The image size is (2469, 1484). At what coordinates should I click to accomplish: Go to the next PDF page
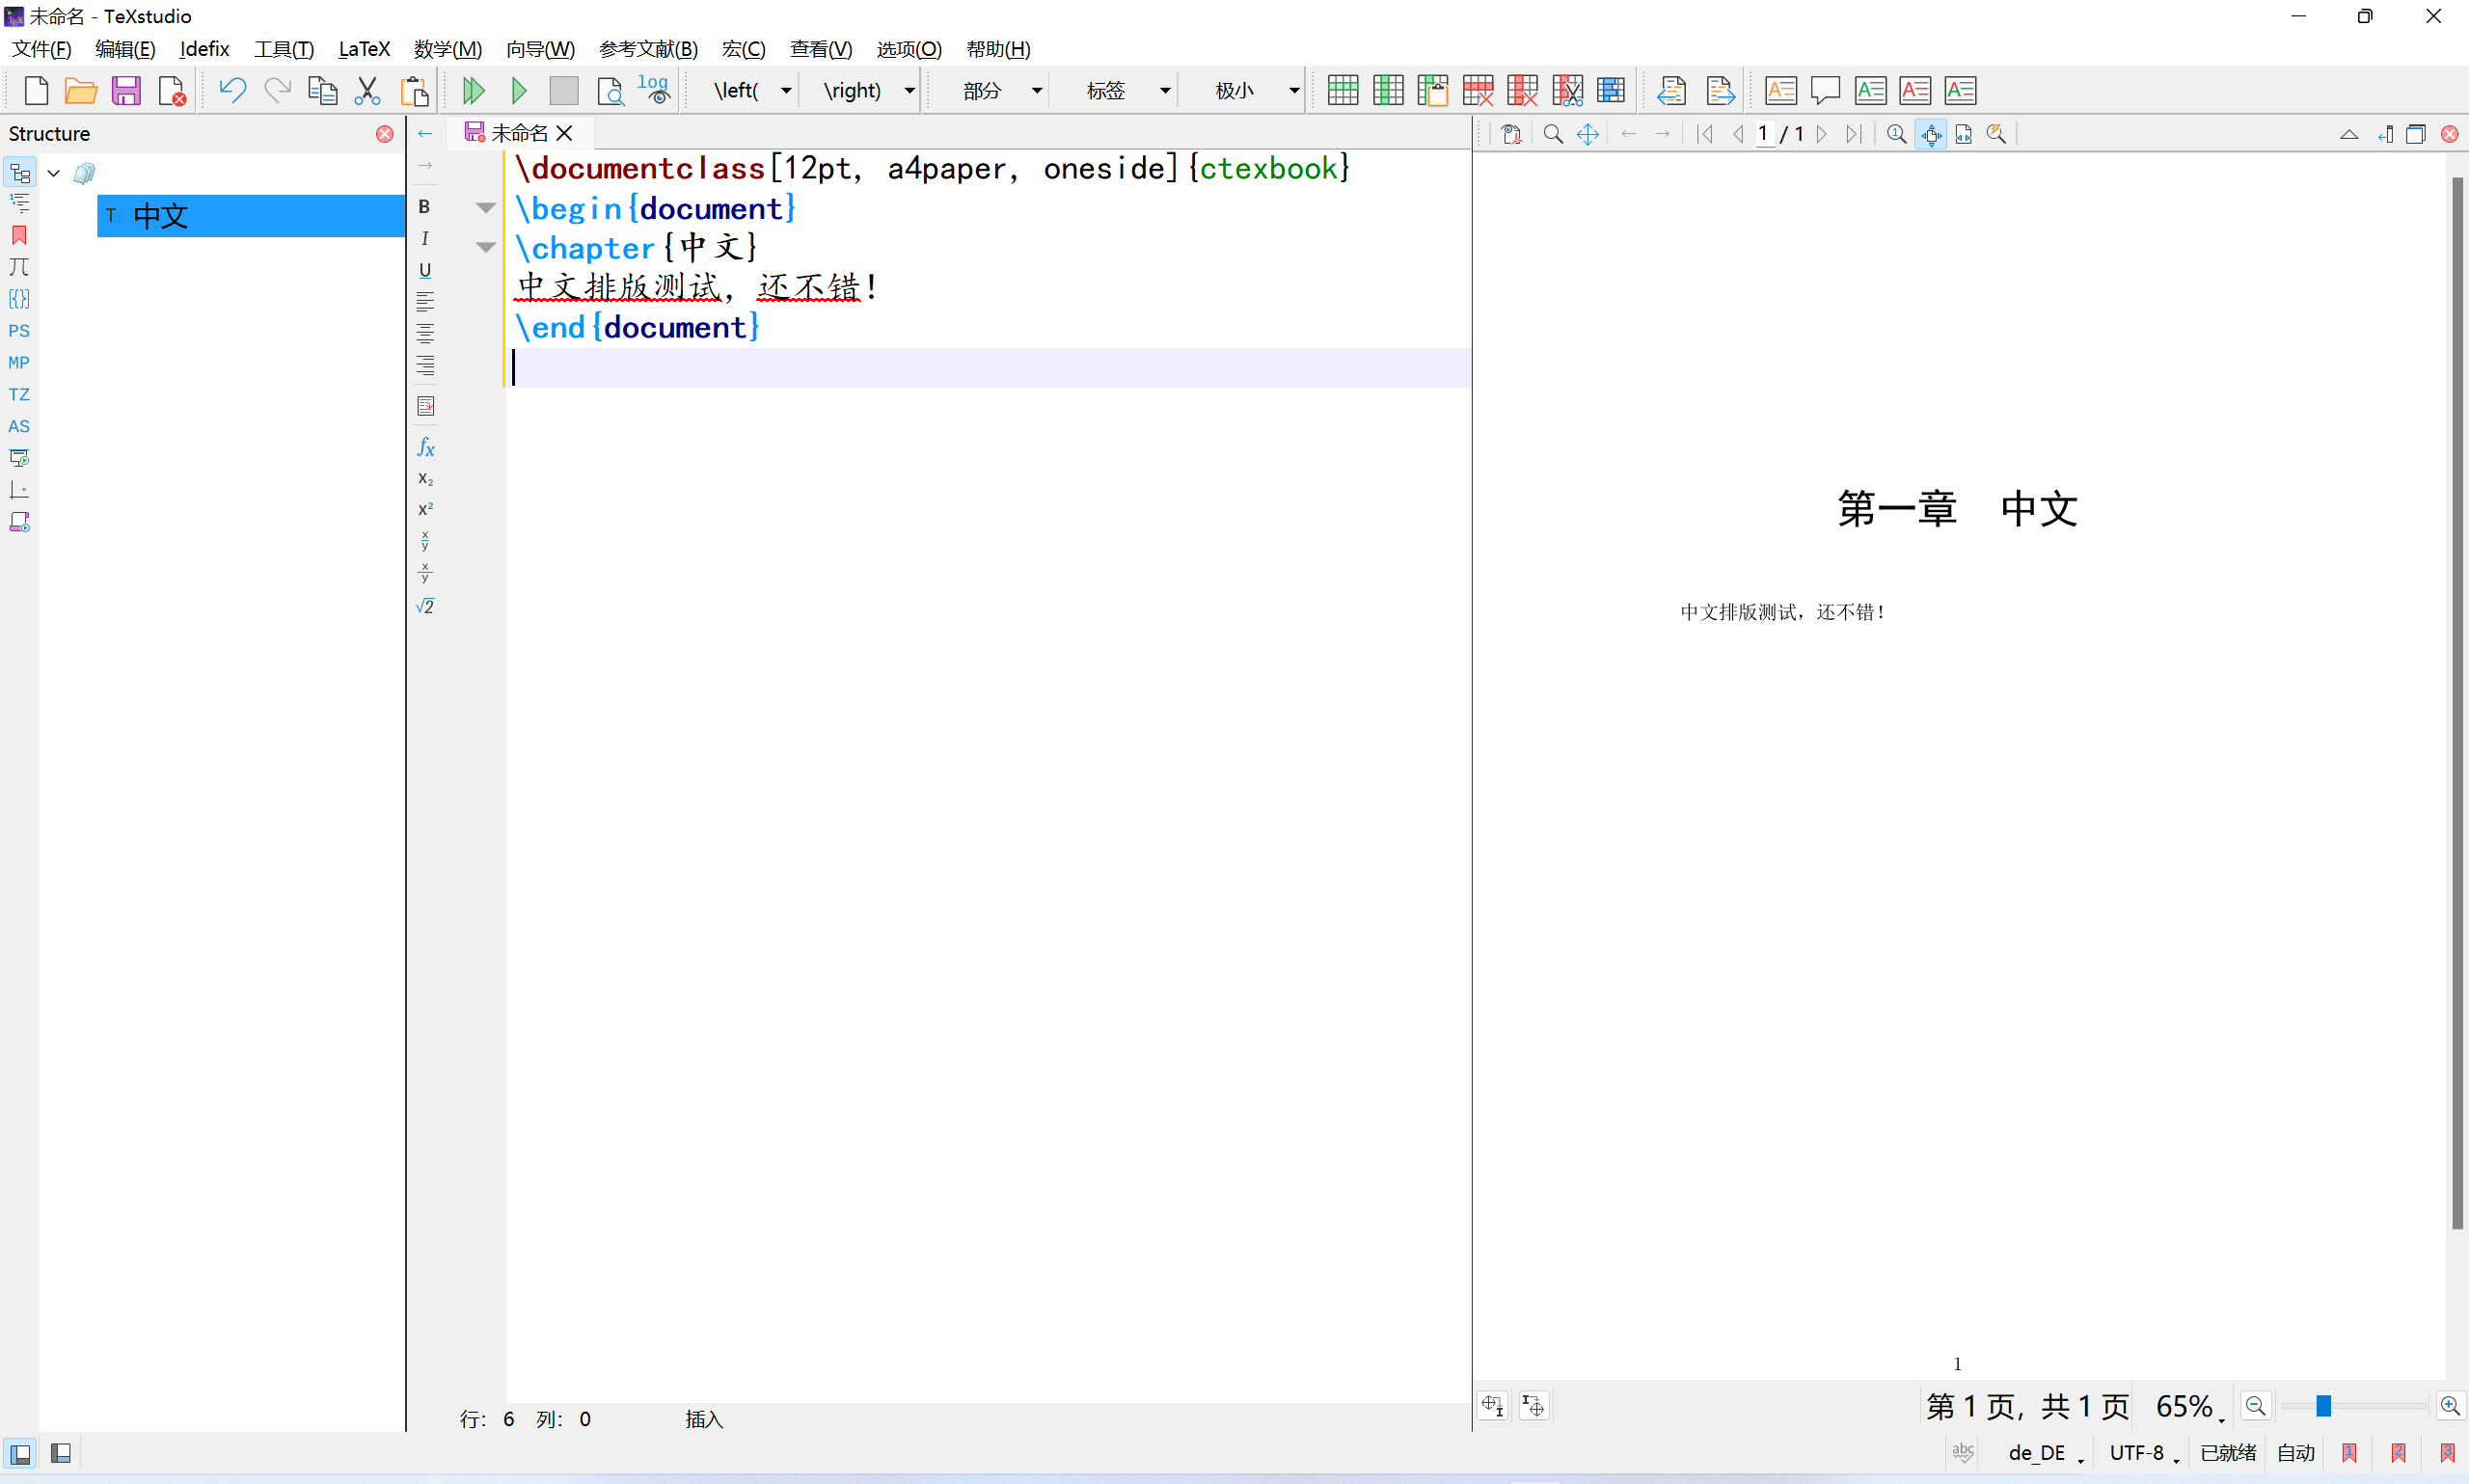(1823, 134)
